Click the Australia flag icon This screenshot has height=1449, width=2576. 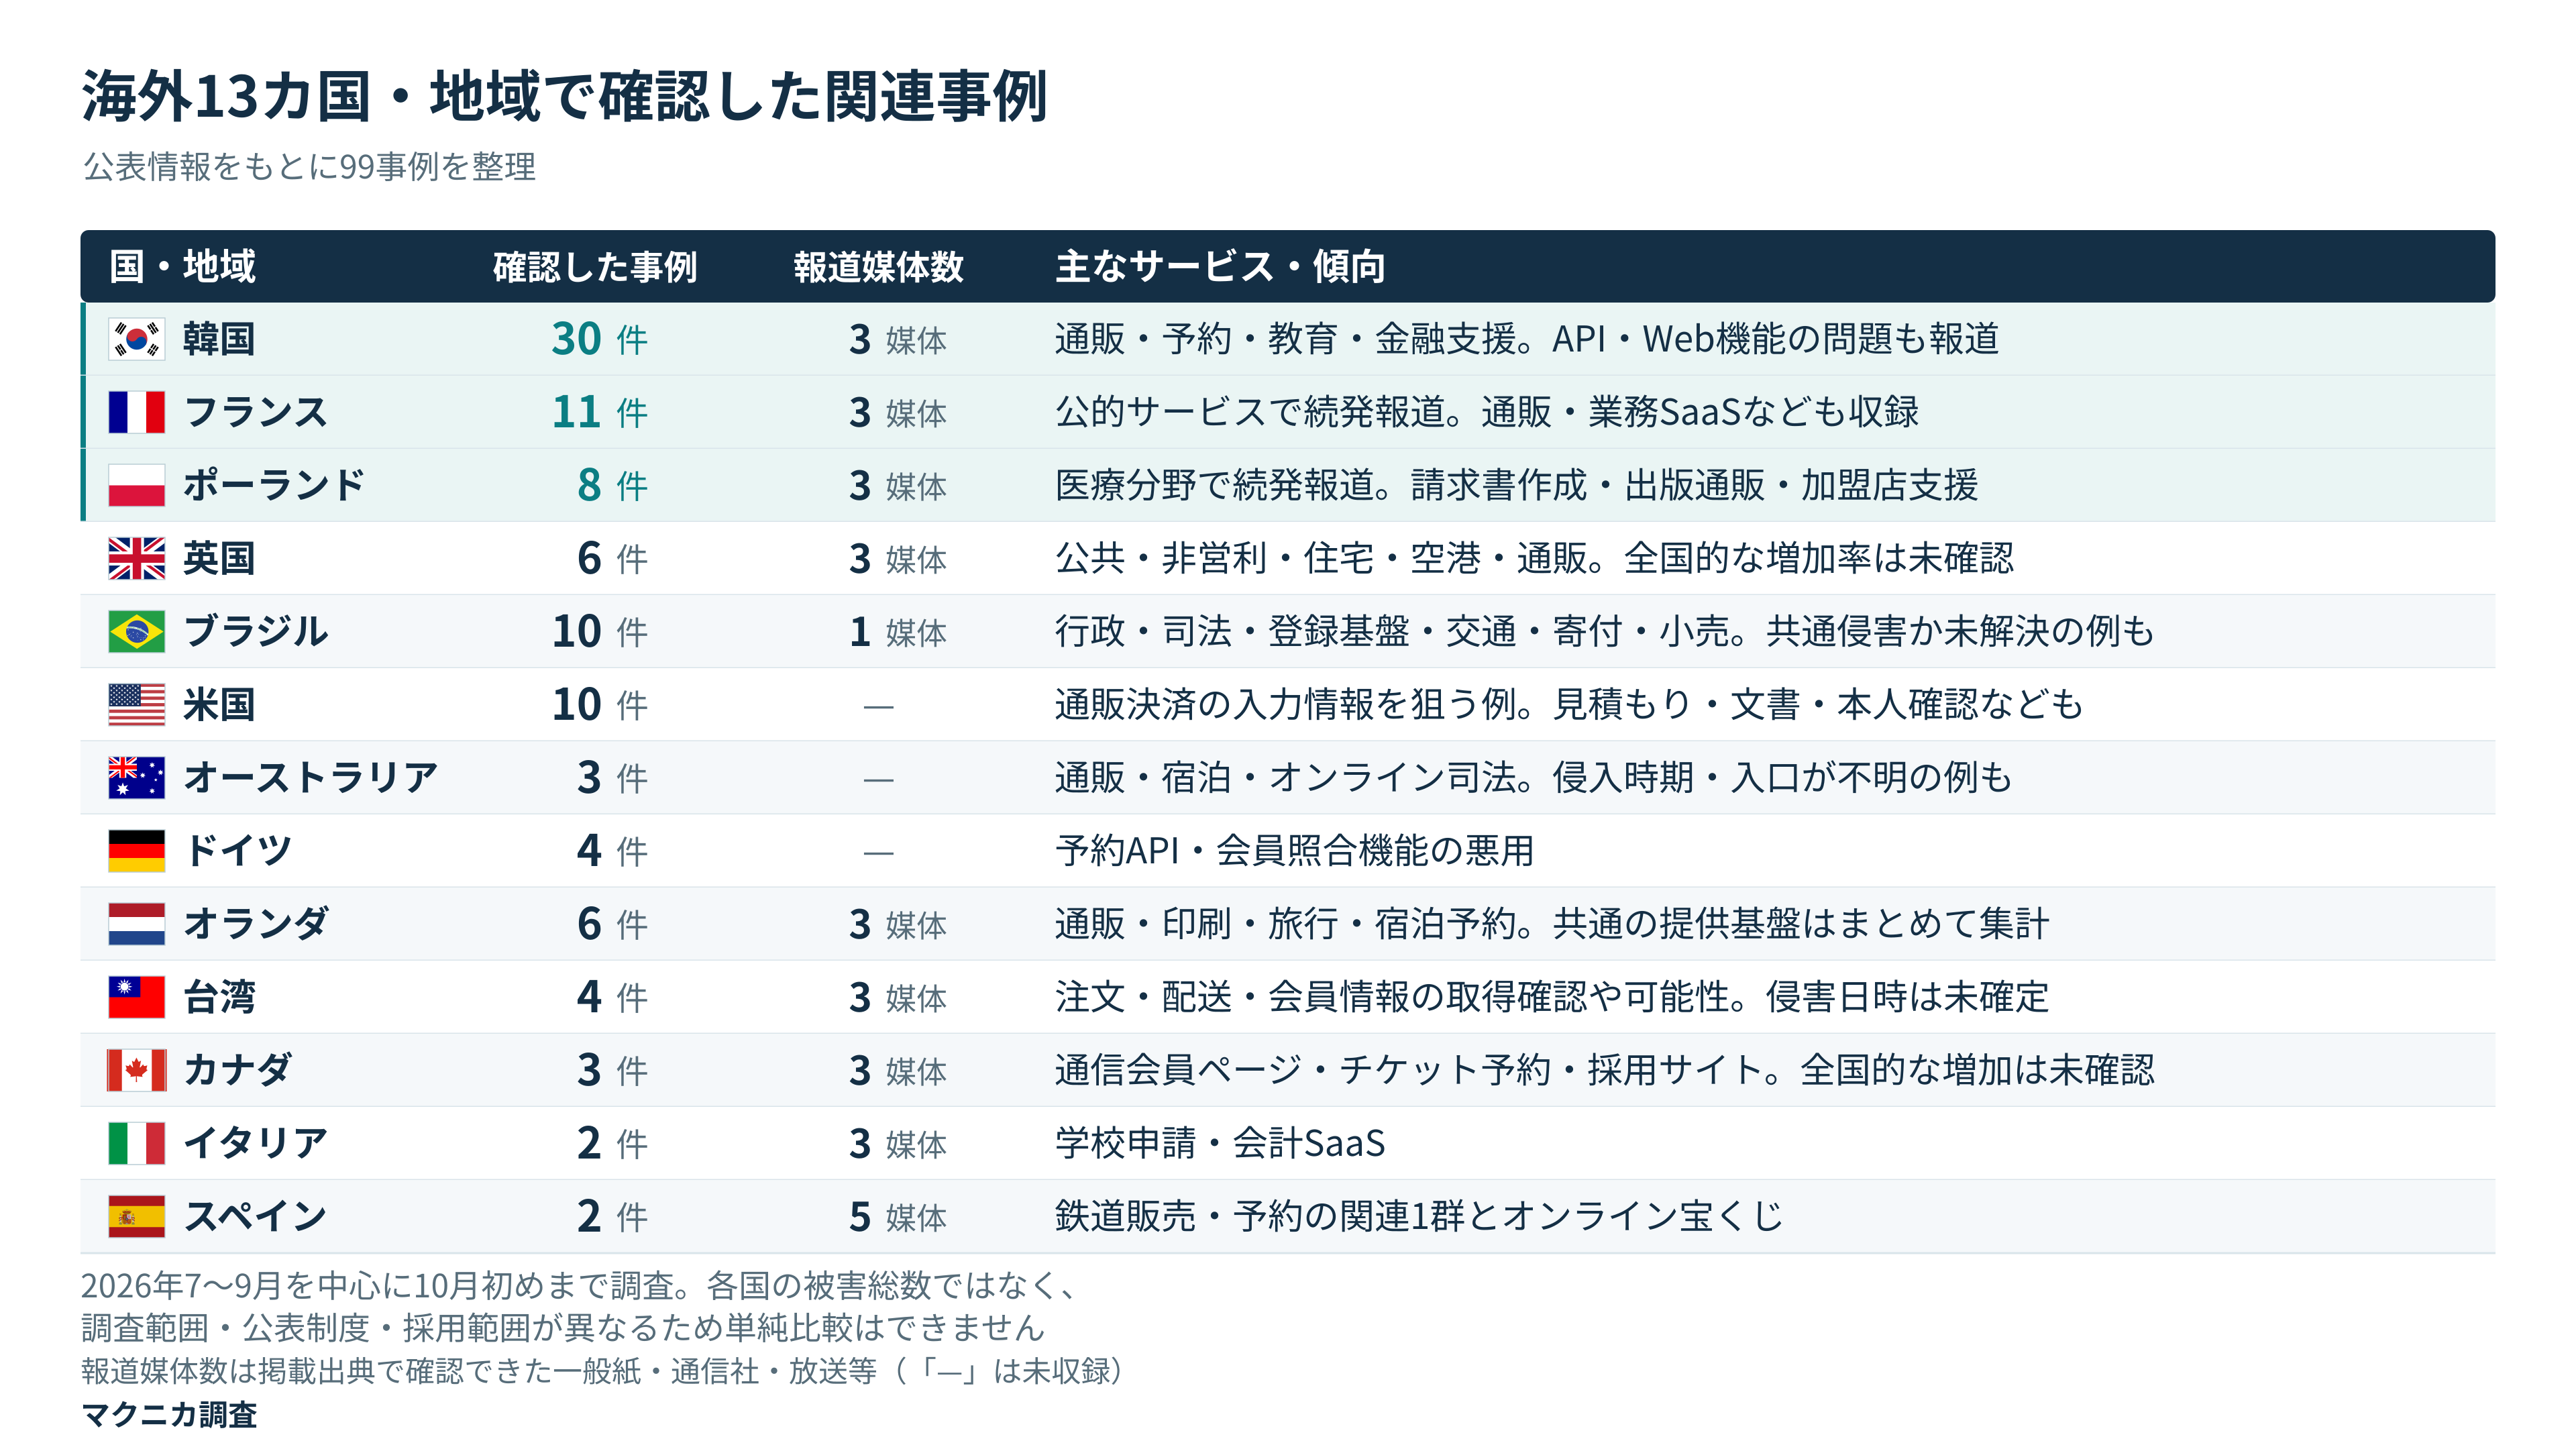(x=137, y=777)
